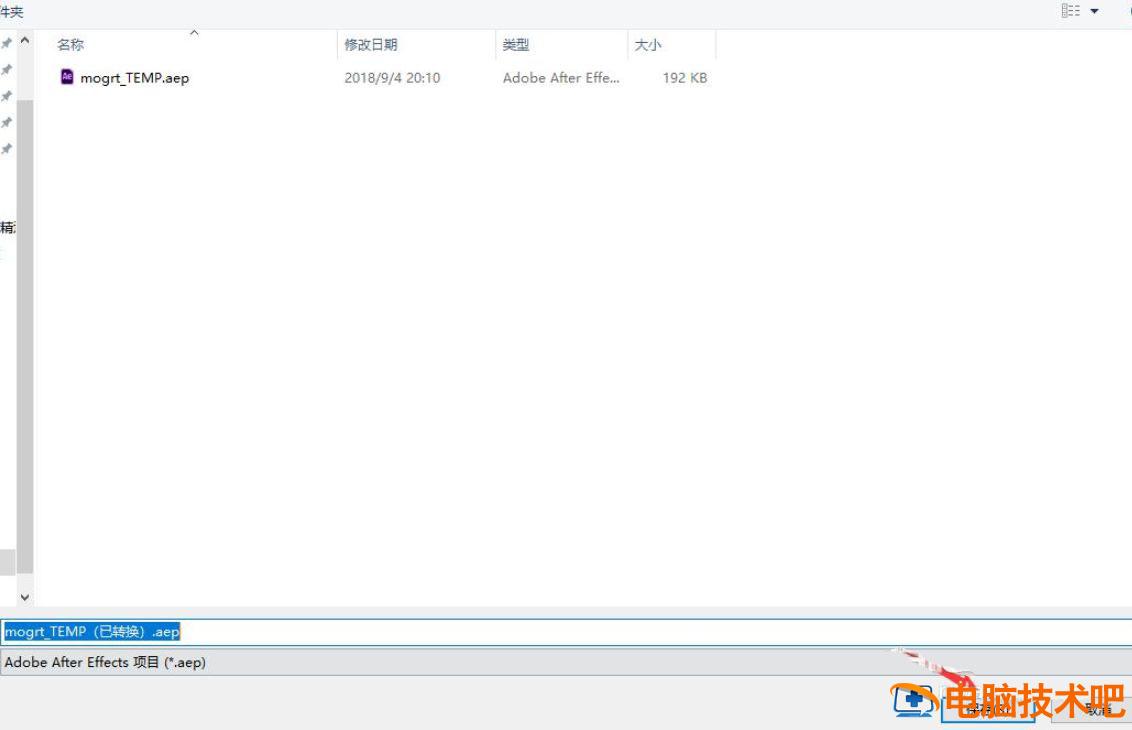Screen dimensions: 1132x730
Task: Click the blue computer watermark logo
Action: tap(913, 701)
